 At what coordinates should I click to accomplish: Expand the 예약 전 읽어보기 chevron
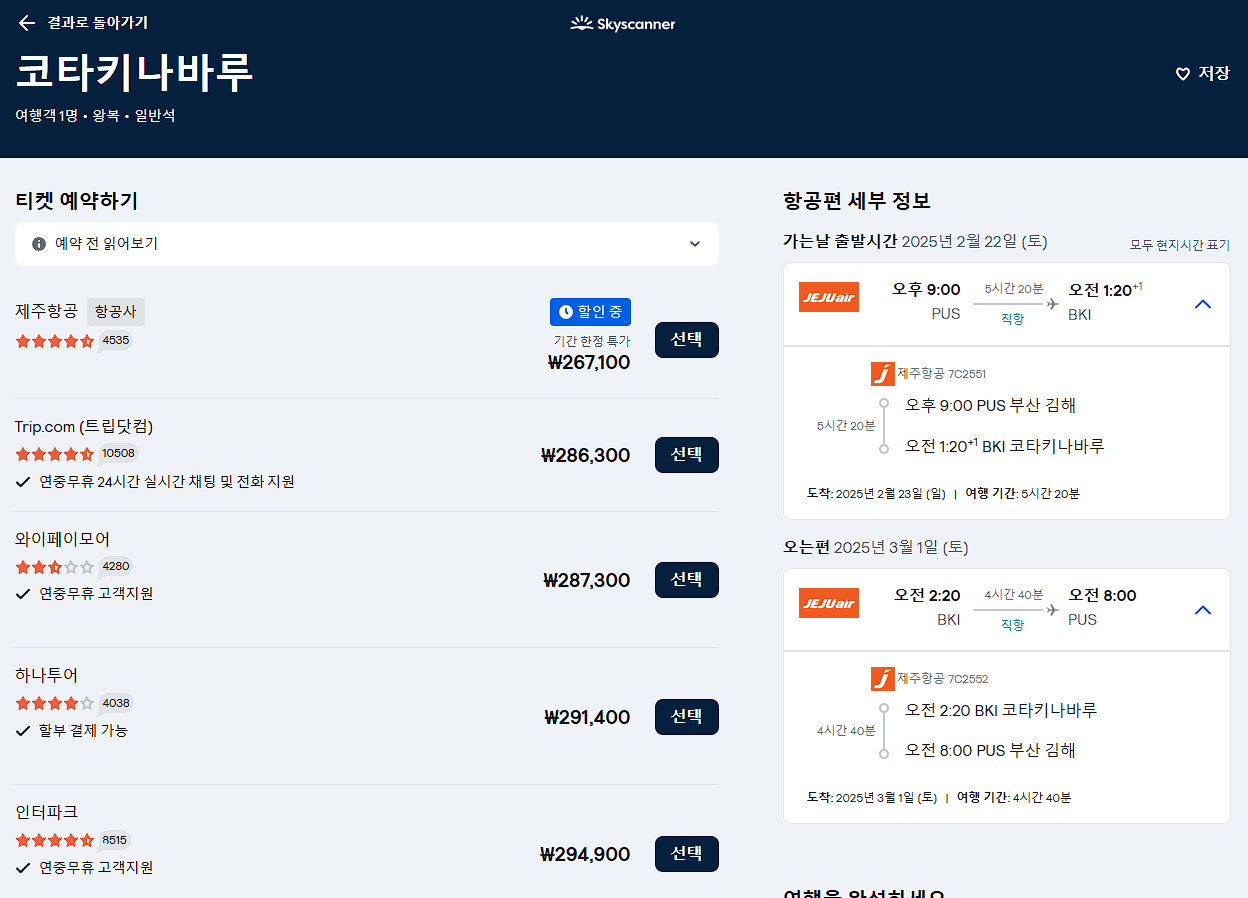(x=695, y=244)
